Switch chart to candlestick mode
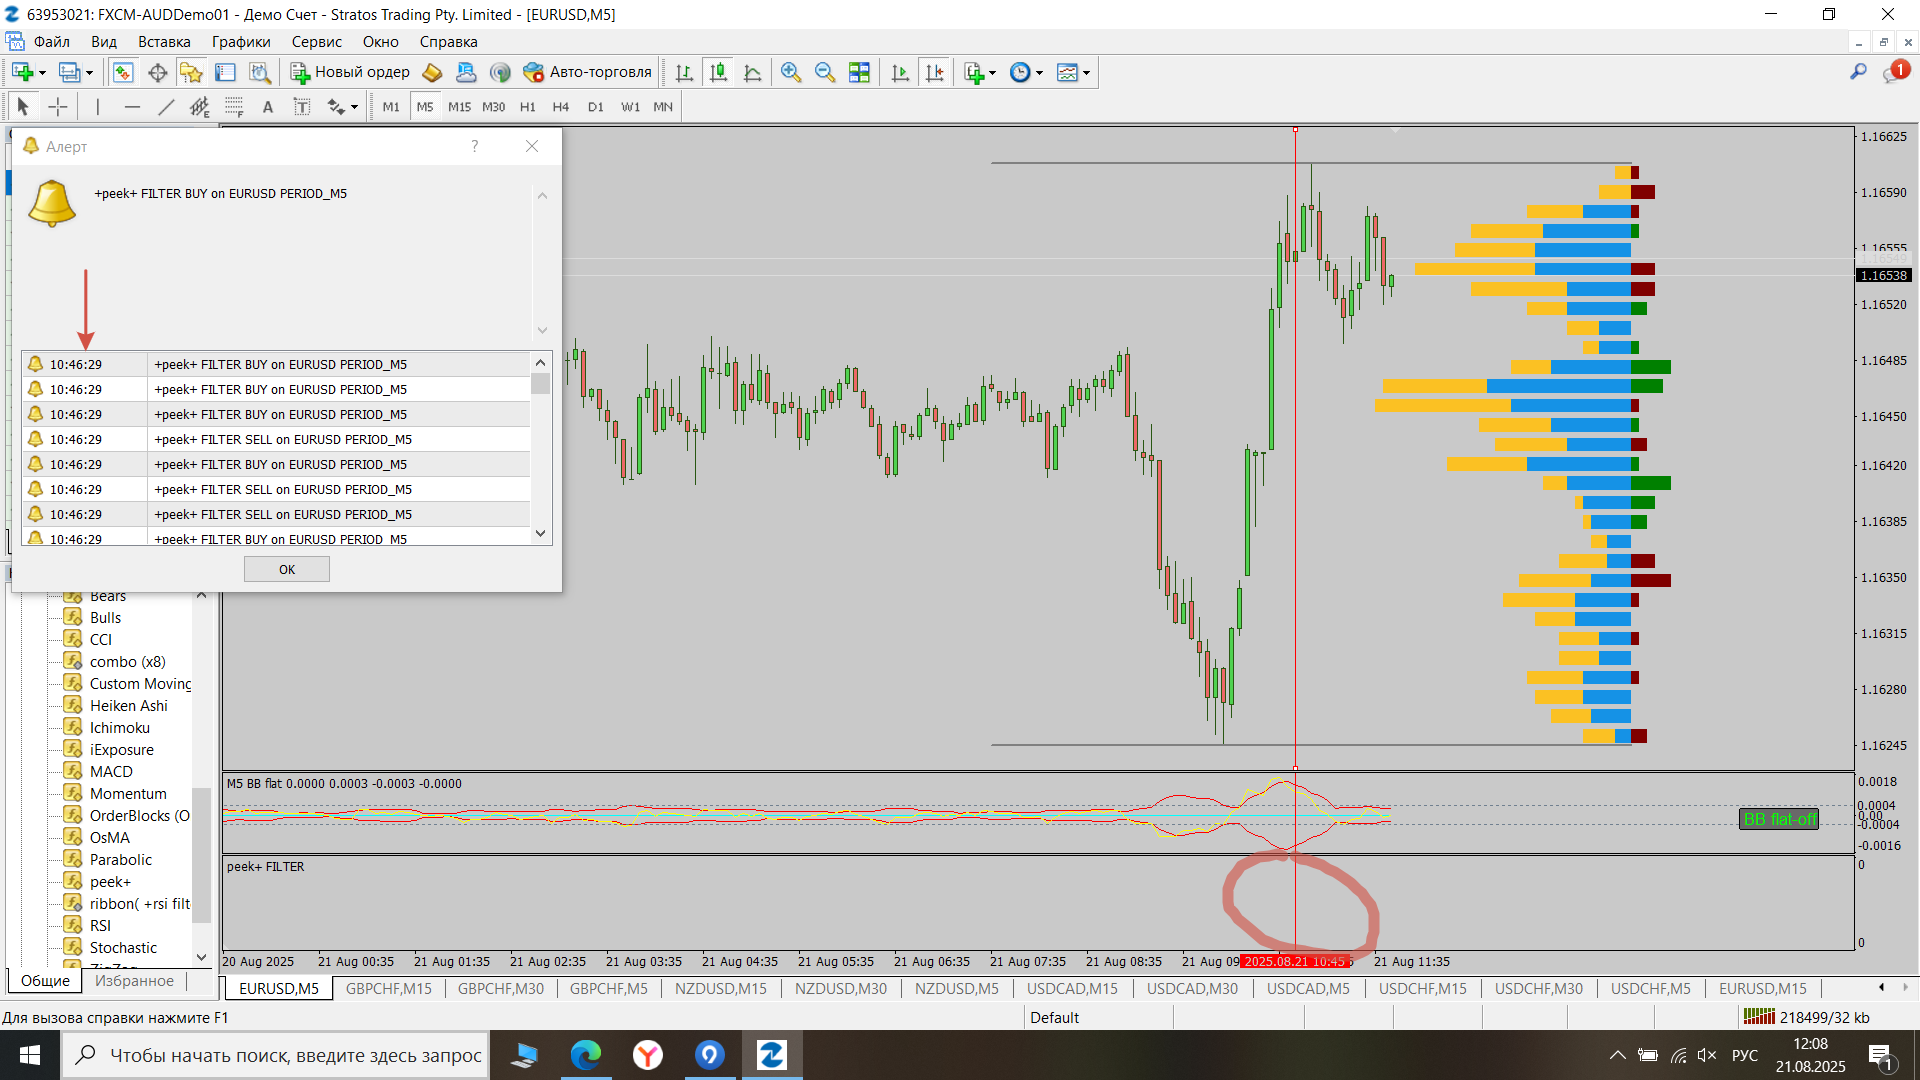Image resolution: width=1920 pixels, height=1080 pixels. [718, 72]
